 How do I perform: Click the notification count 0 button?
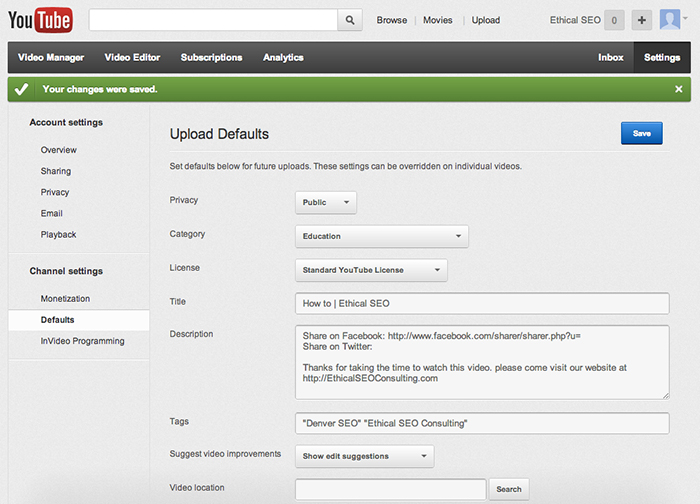pos(614,20)
